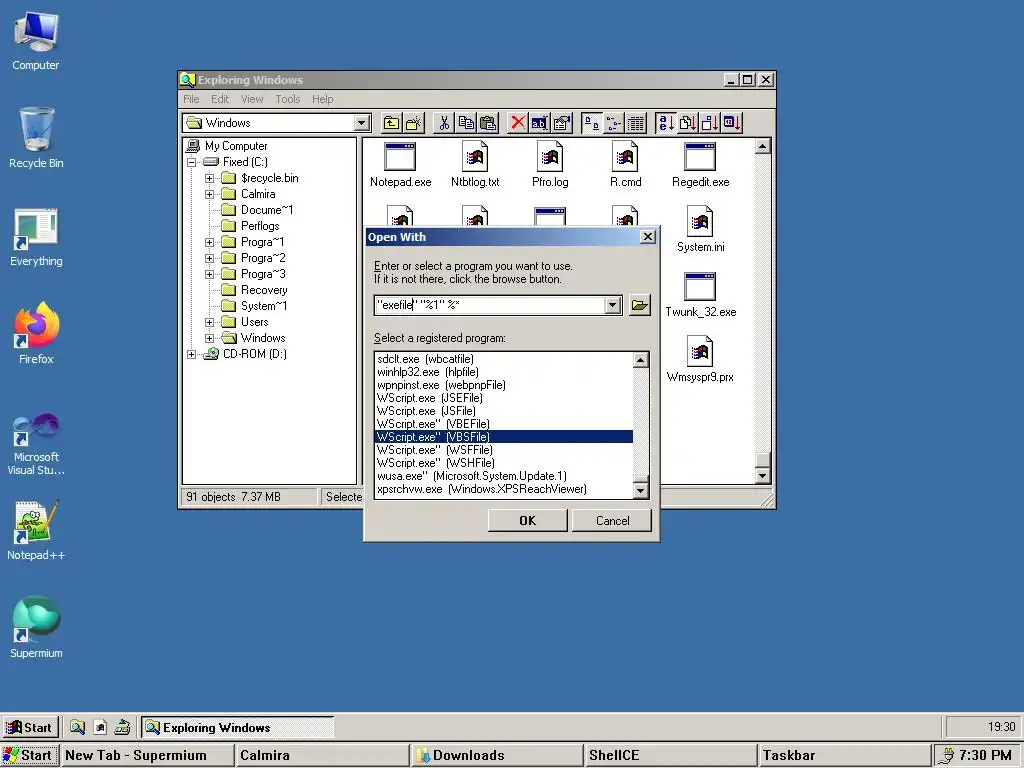Click the red X Delete toolbar icon

click(x=518, y=123)
